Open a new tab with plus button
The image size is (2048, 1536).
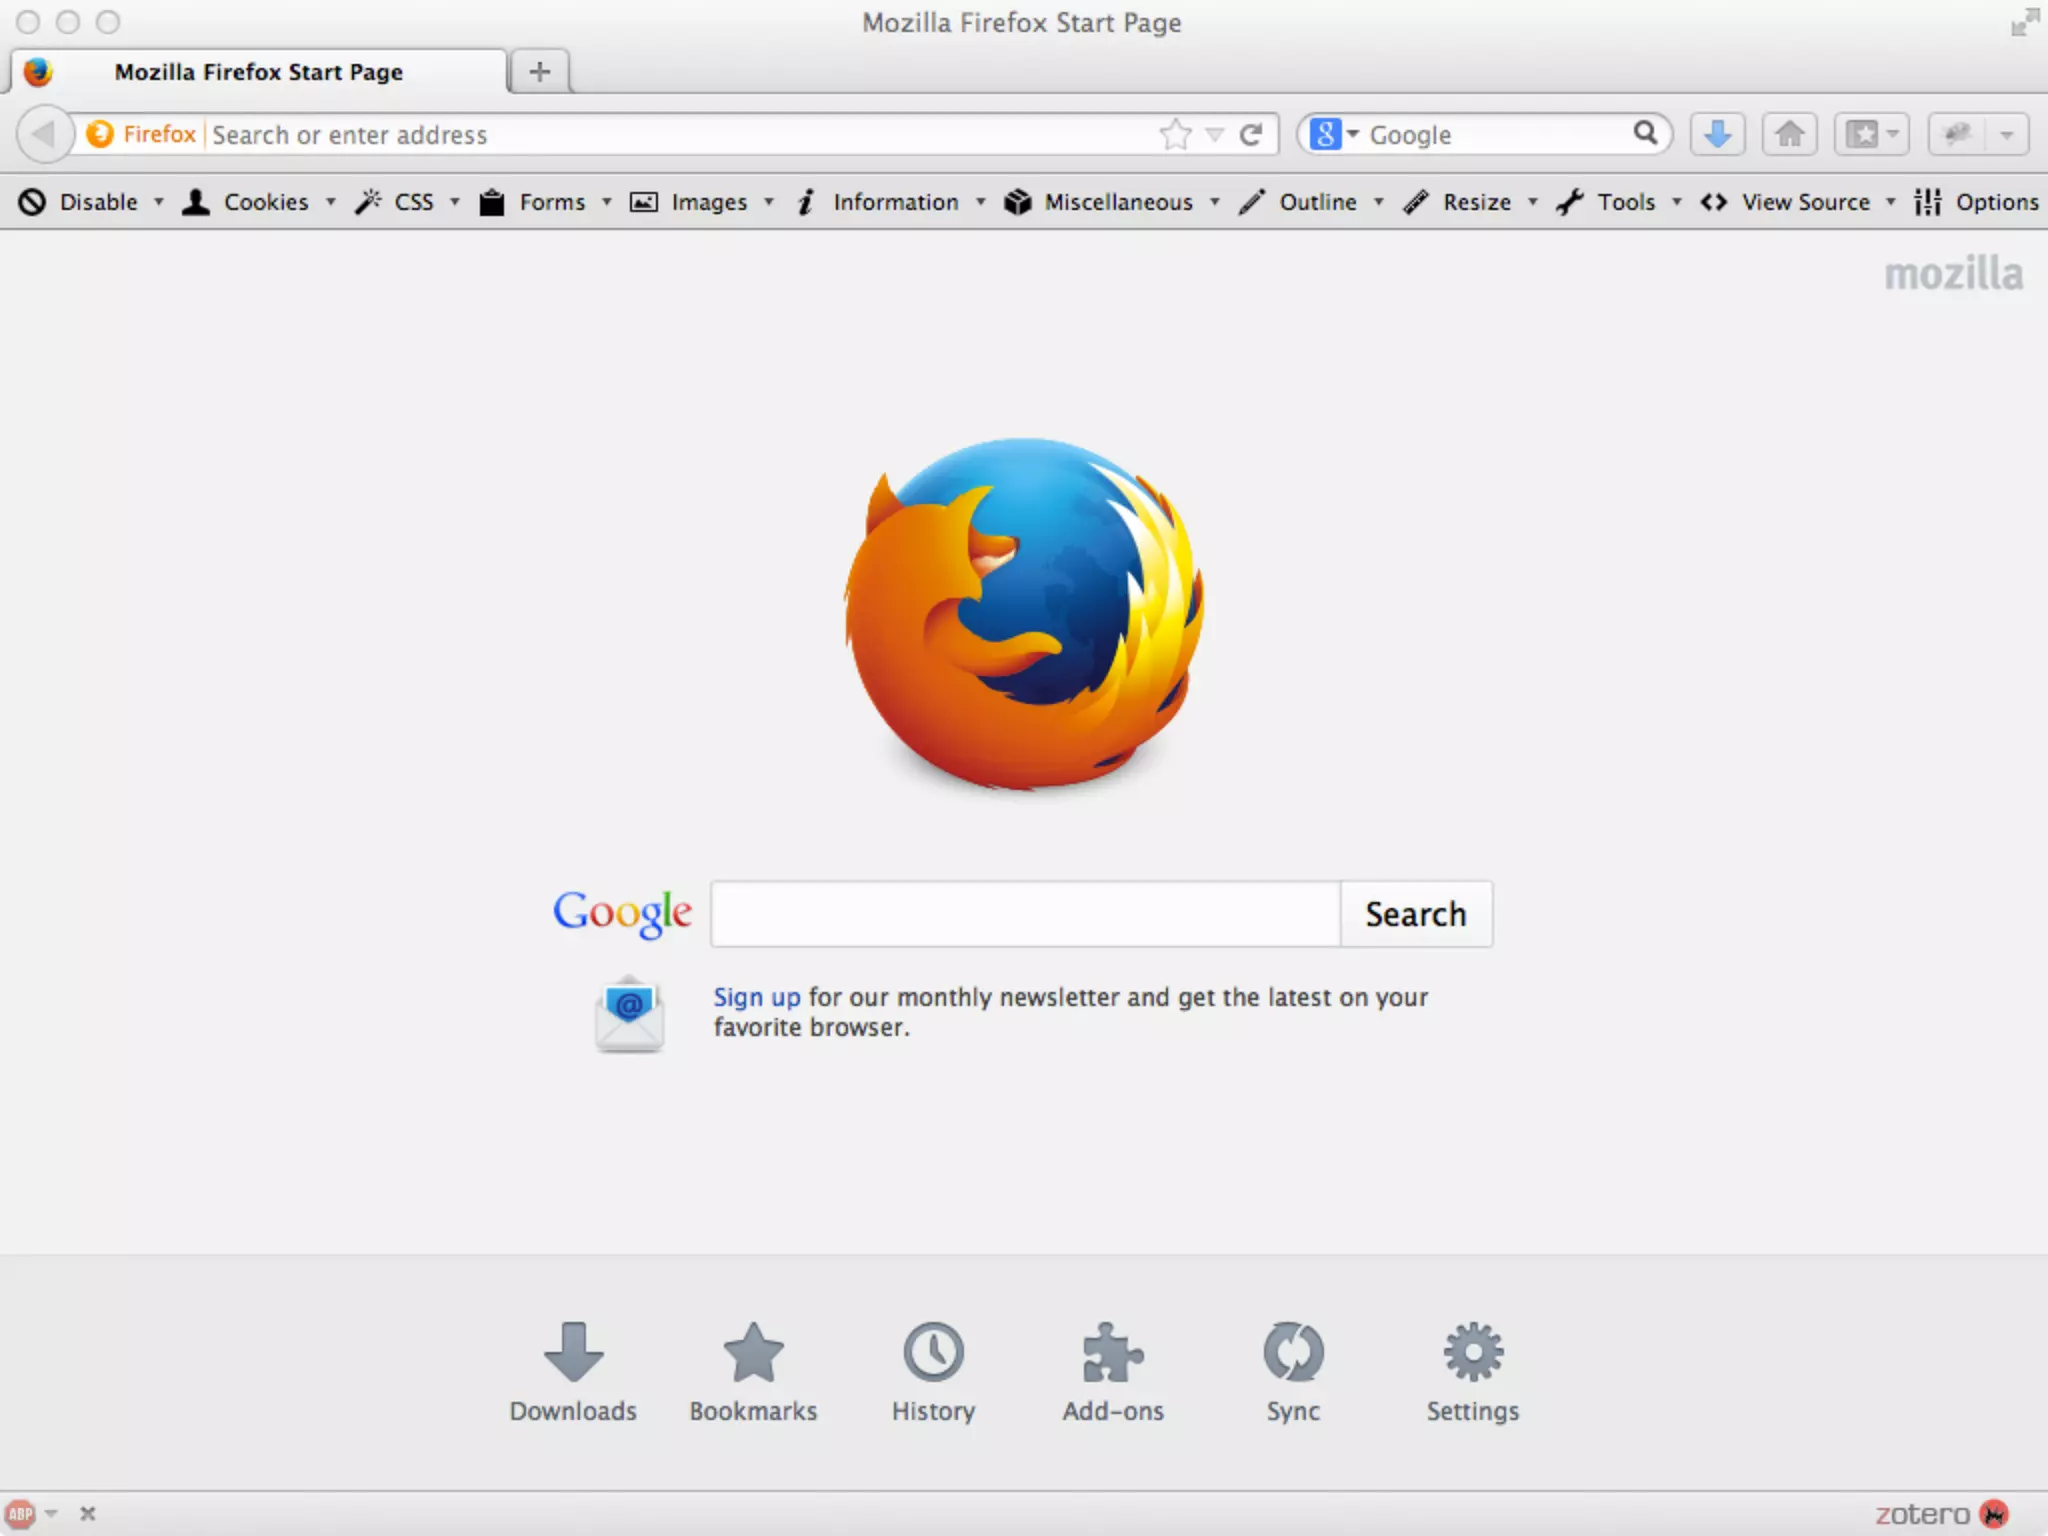tap(539, 72)
